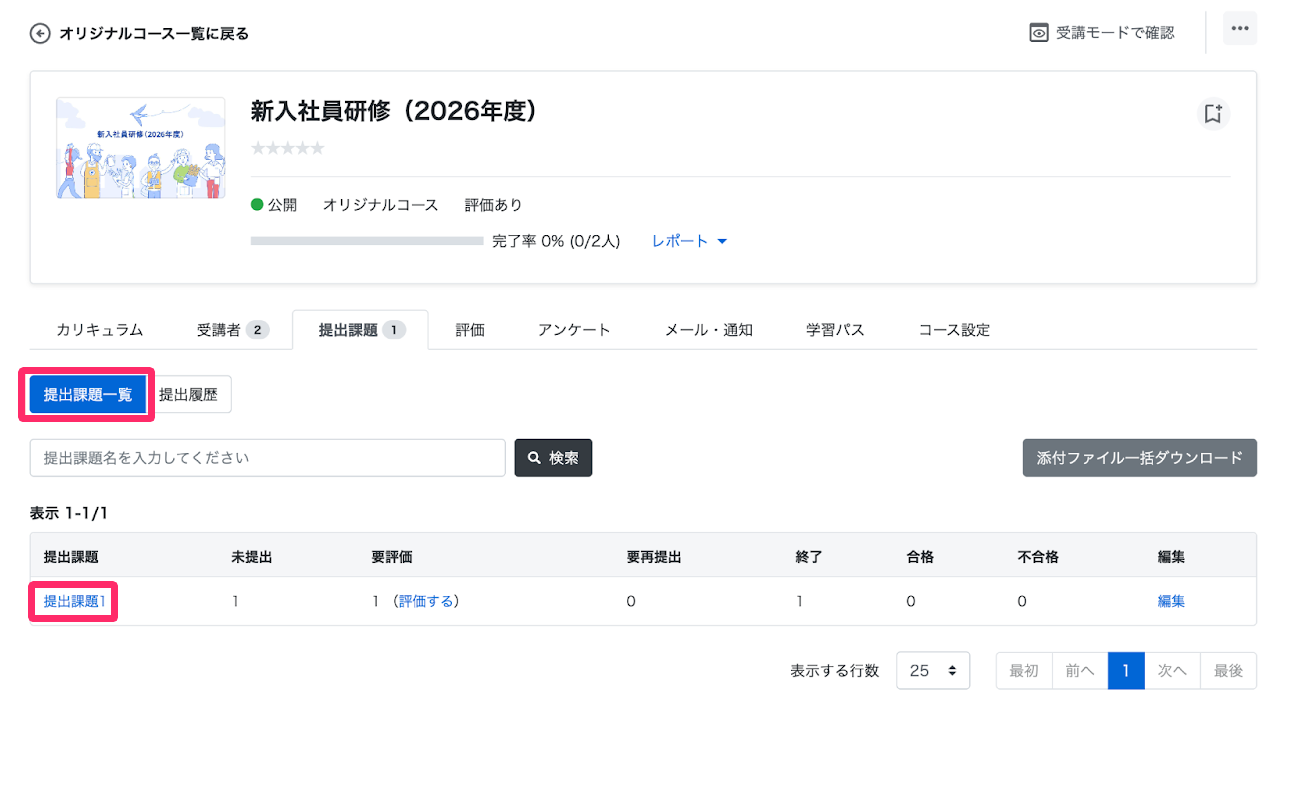Switch to the 受講者 tab
The width and height of the screenshot is (1291, 810).
click(x=232, y=330)
